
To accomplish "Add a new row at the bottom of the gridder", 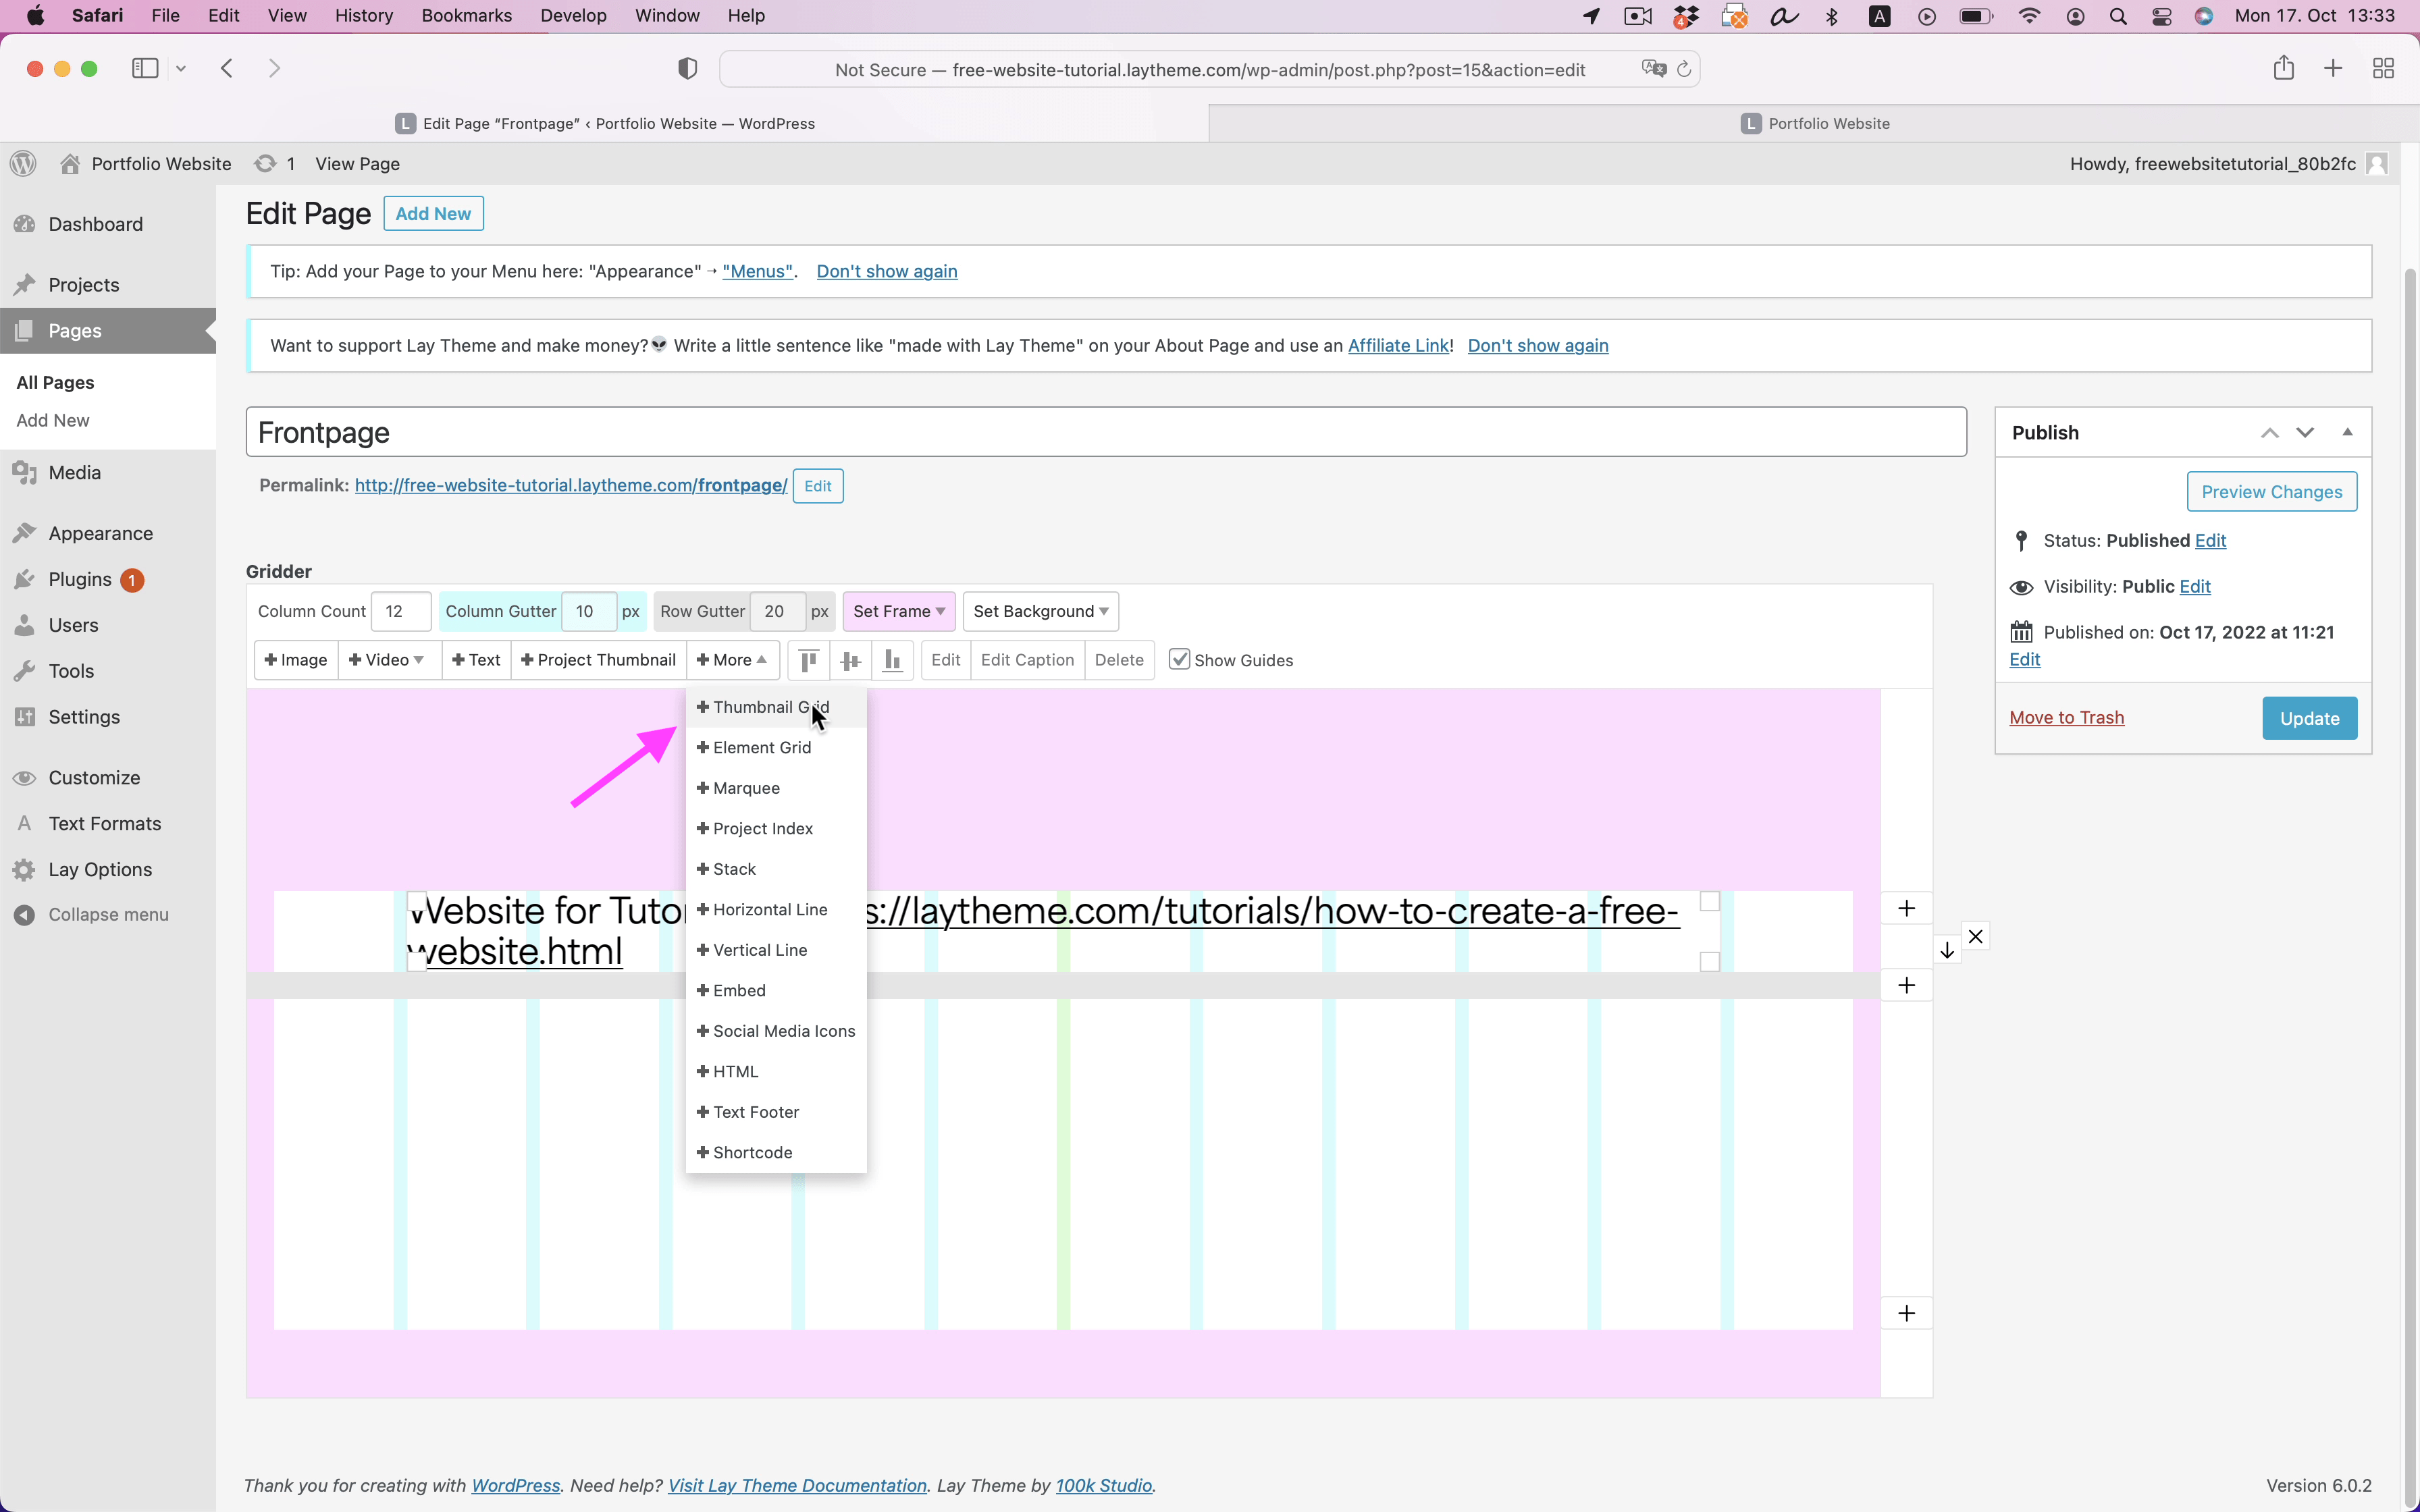I will [x=1907, y=1313].
